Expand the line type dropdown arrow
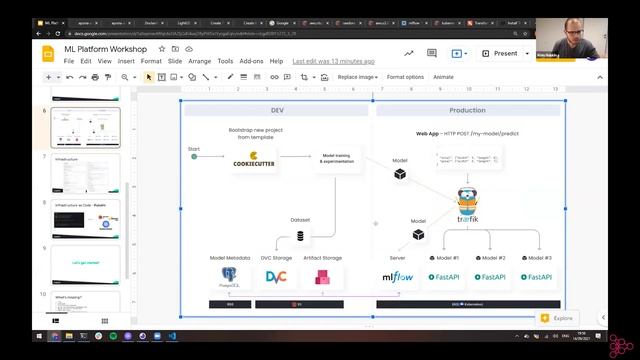The width and height of the screenshot is (640, 360). tap(216, 77)
